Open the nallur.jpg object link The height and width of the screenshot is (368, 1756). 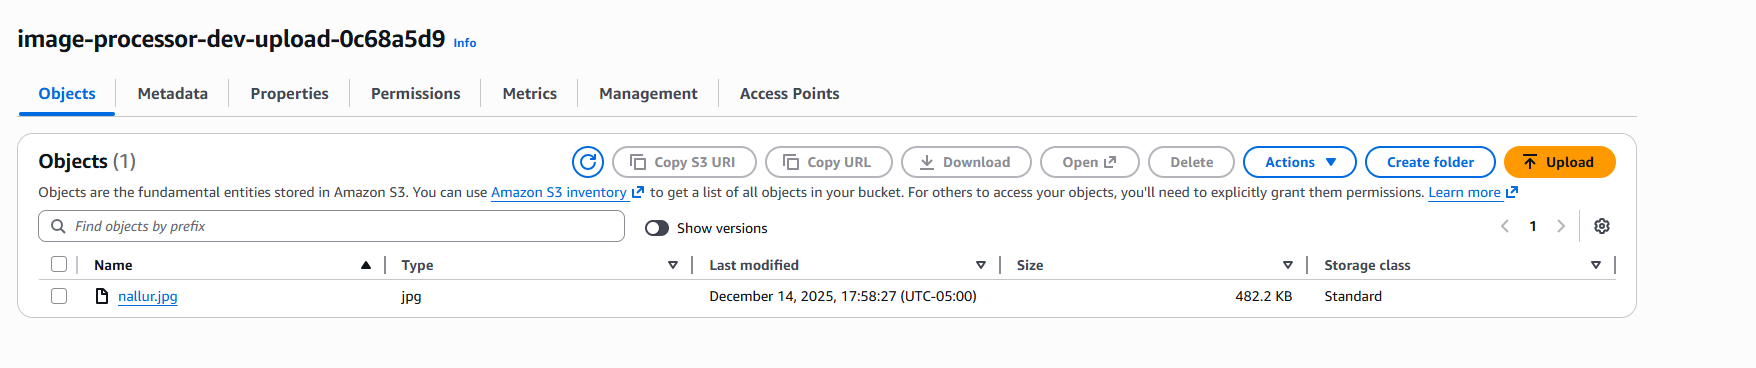pos(148,296)
